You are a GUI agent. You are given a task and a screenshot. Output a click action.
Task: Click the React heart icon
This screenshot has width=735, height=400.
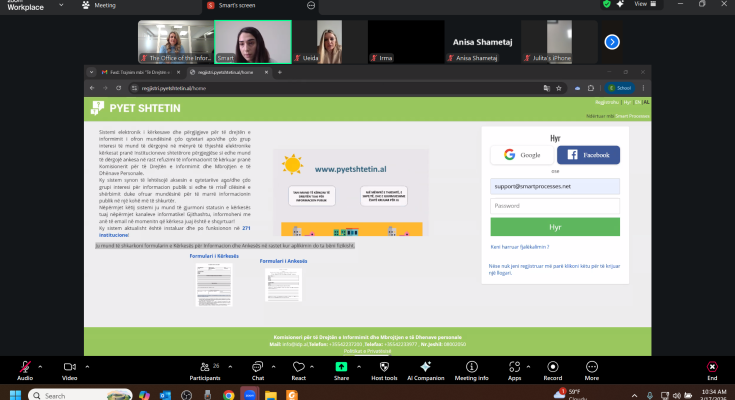[298, 367]
